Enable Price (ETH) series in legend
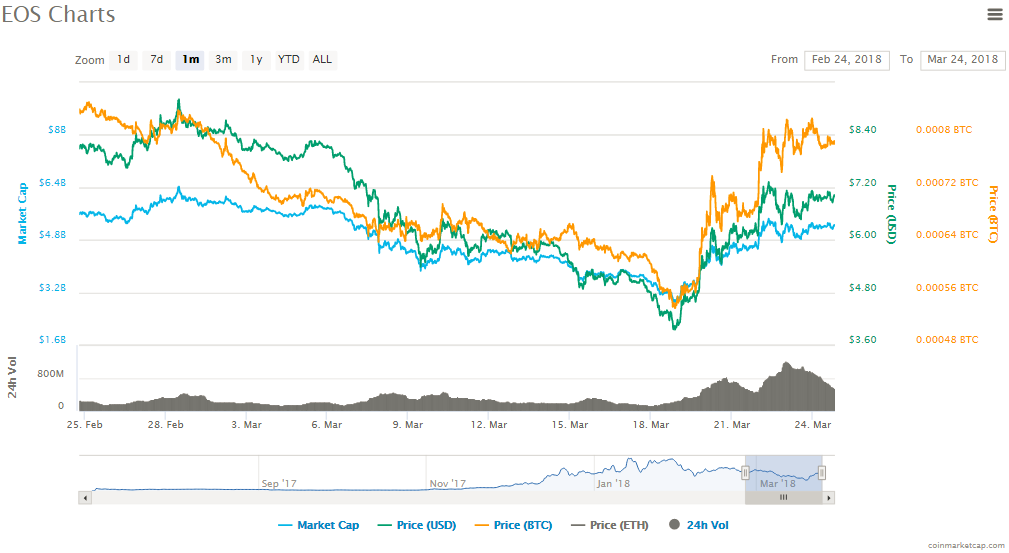 [x=610, y=525]
